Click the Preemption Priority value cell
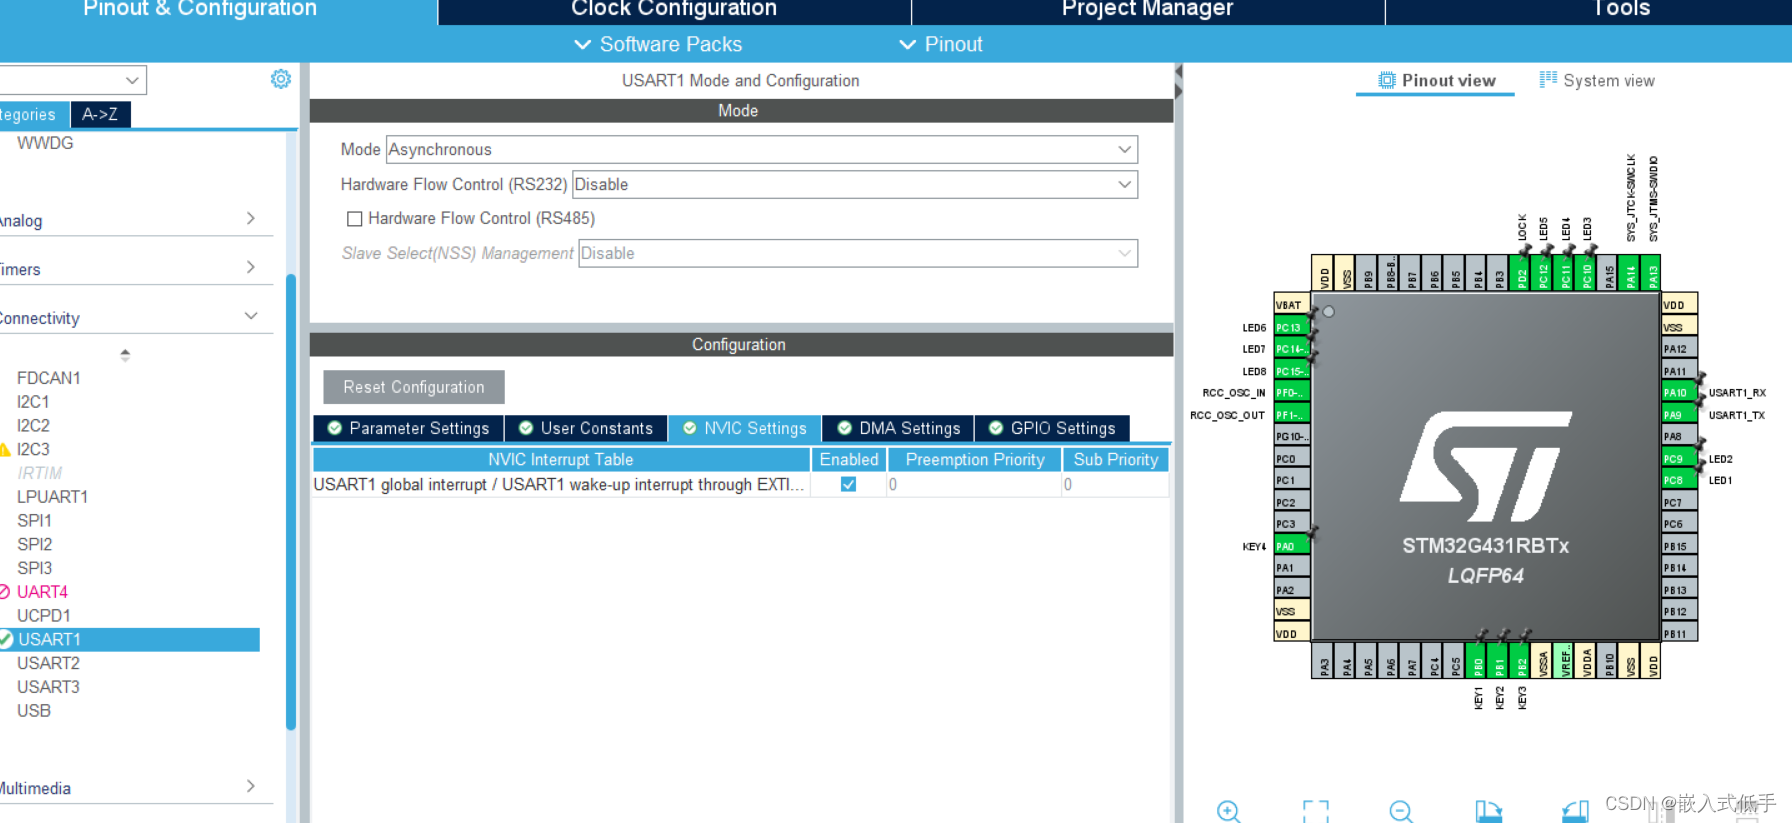This screenshot has width=1792, height=823. click(974, 484)
